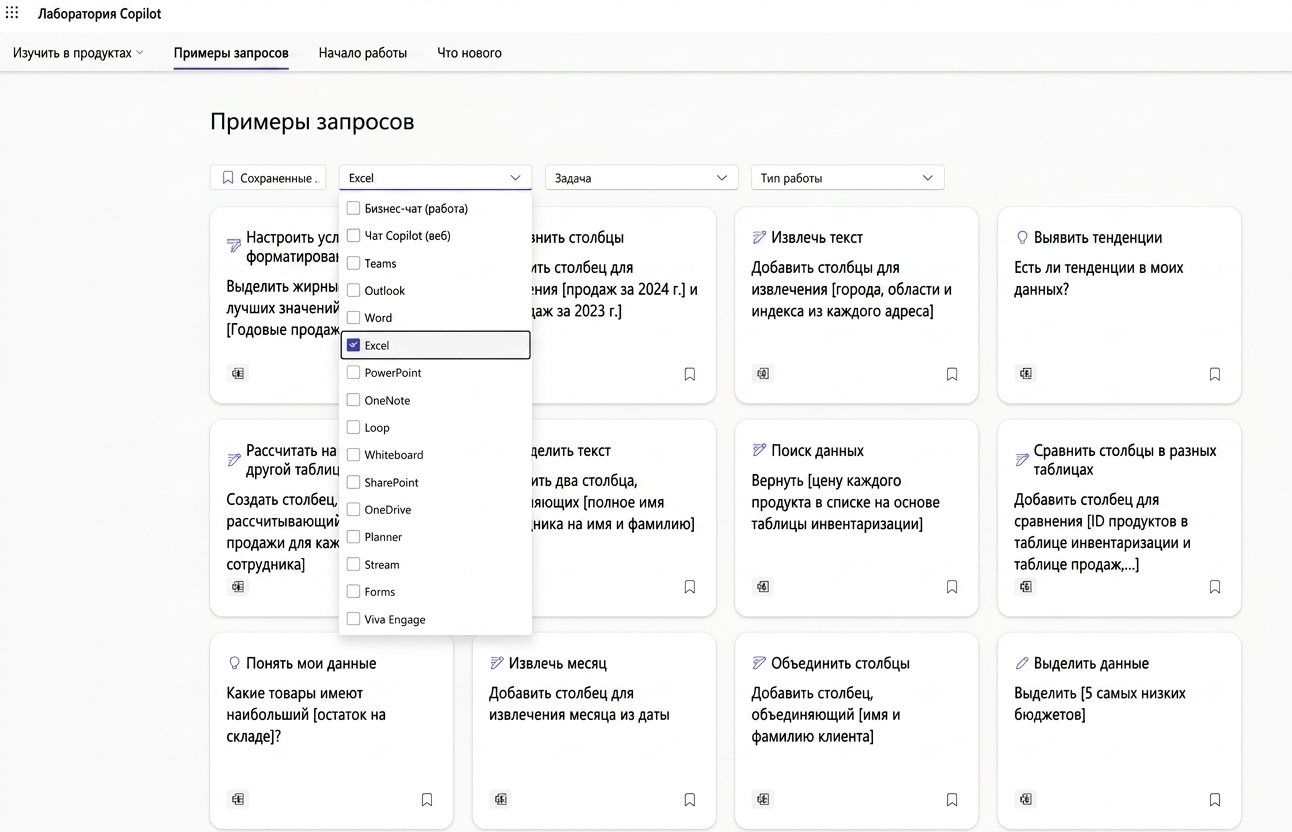Tick the PowerPoint checkbox
1292x832 pixels.
(353, 373)
